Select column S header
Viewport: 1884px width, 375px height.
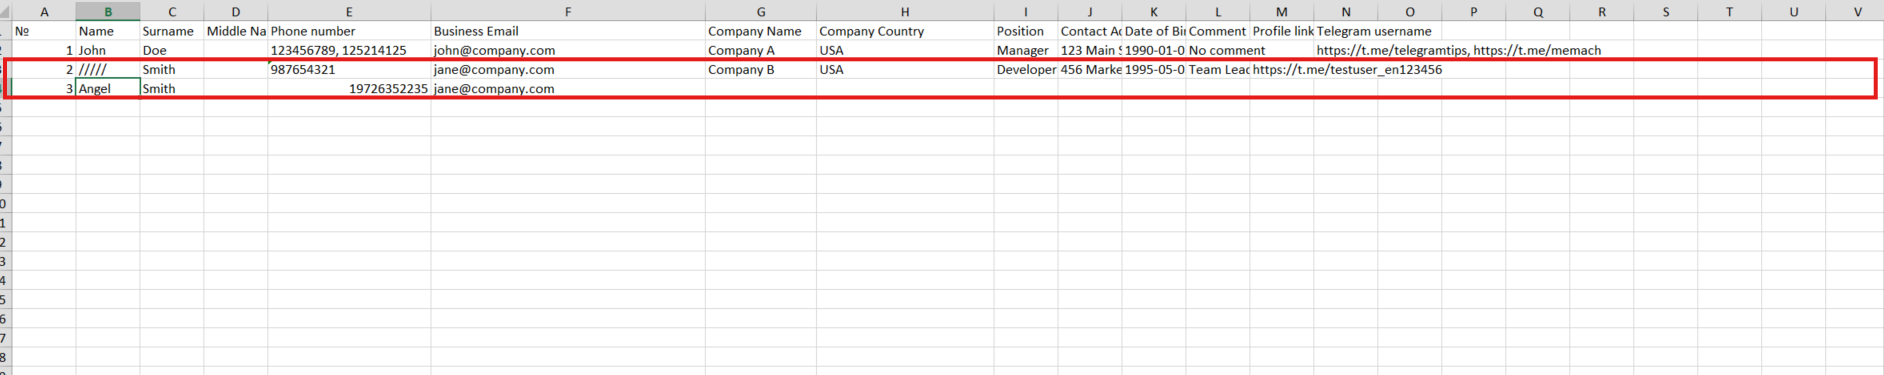coord(1666,12)
